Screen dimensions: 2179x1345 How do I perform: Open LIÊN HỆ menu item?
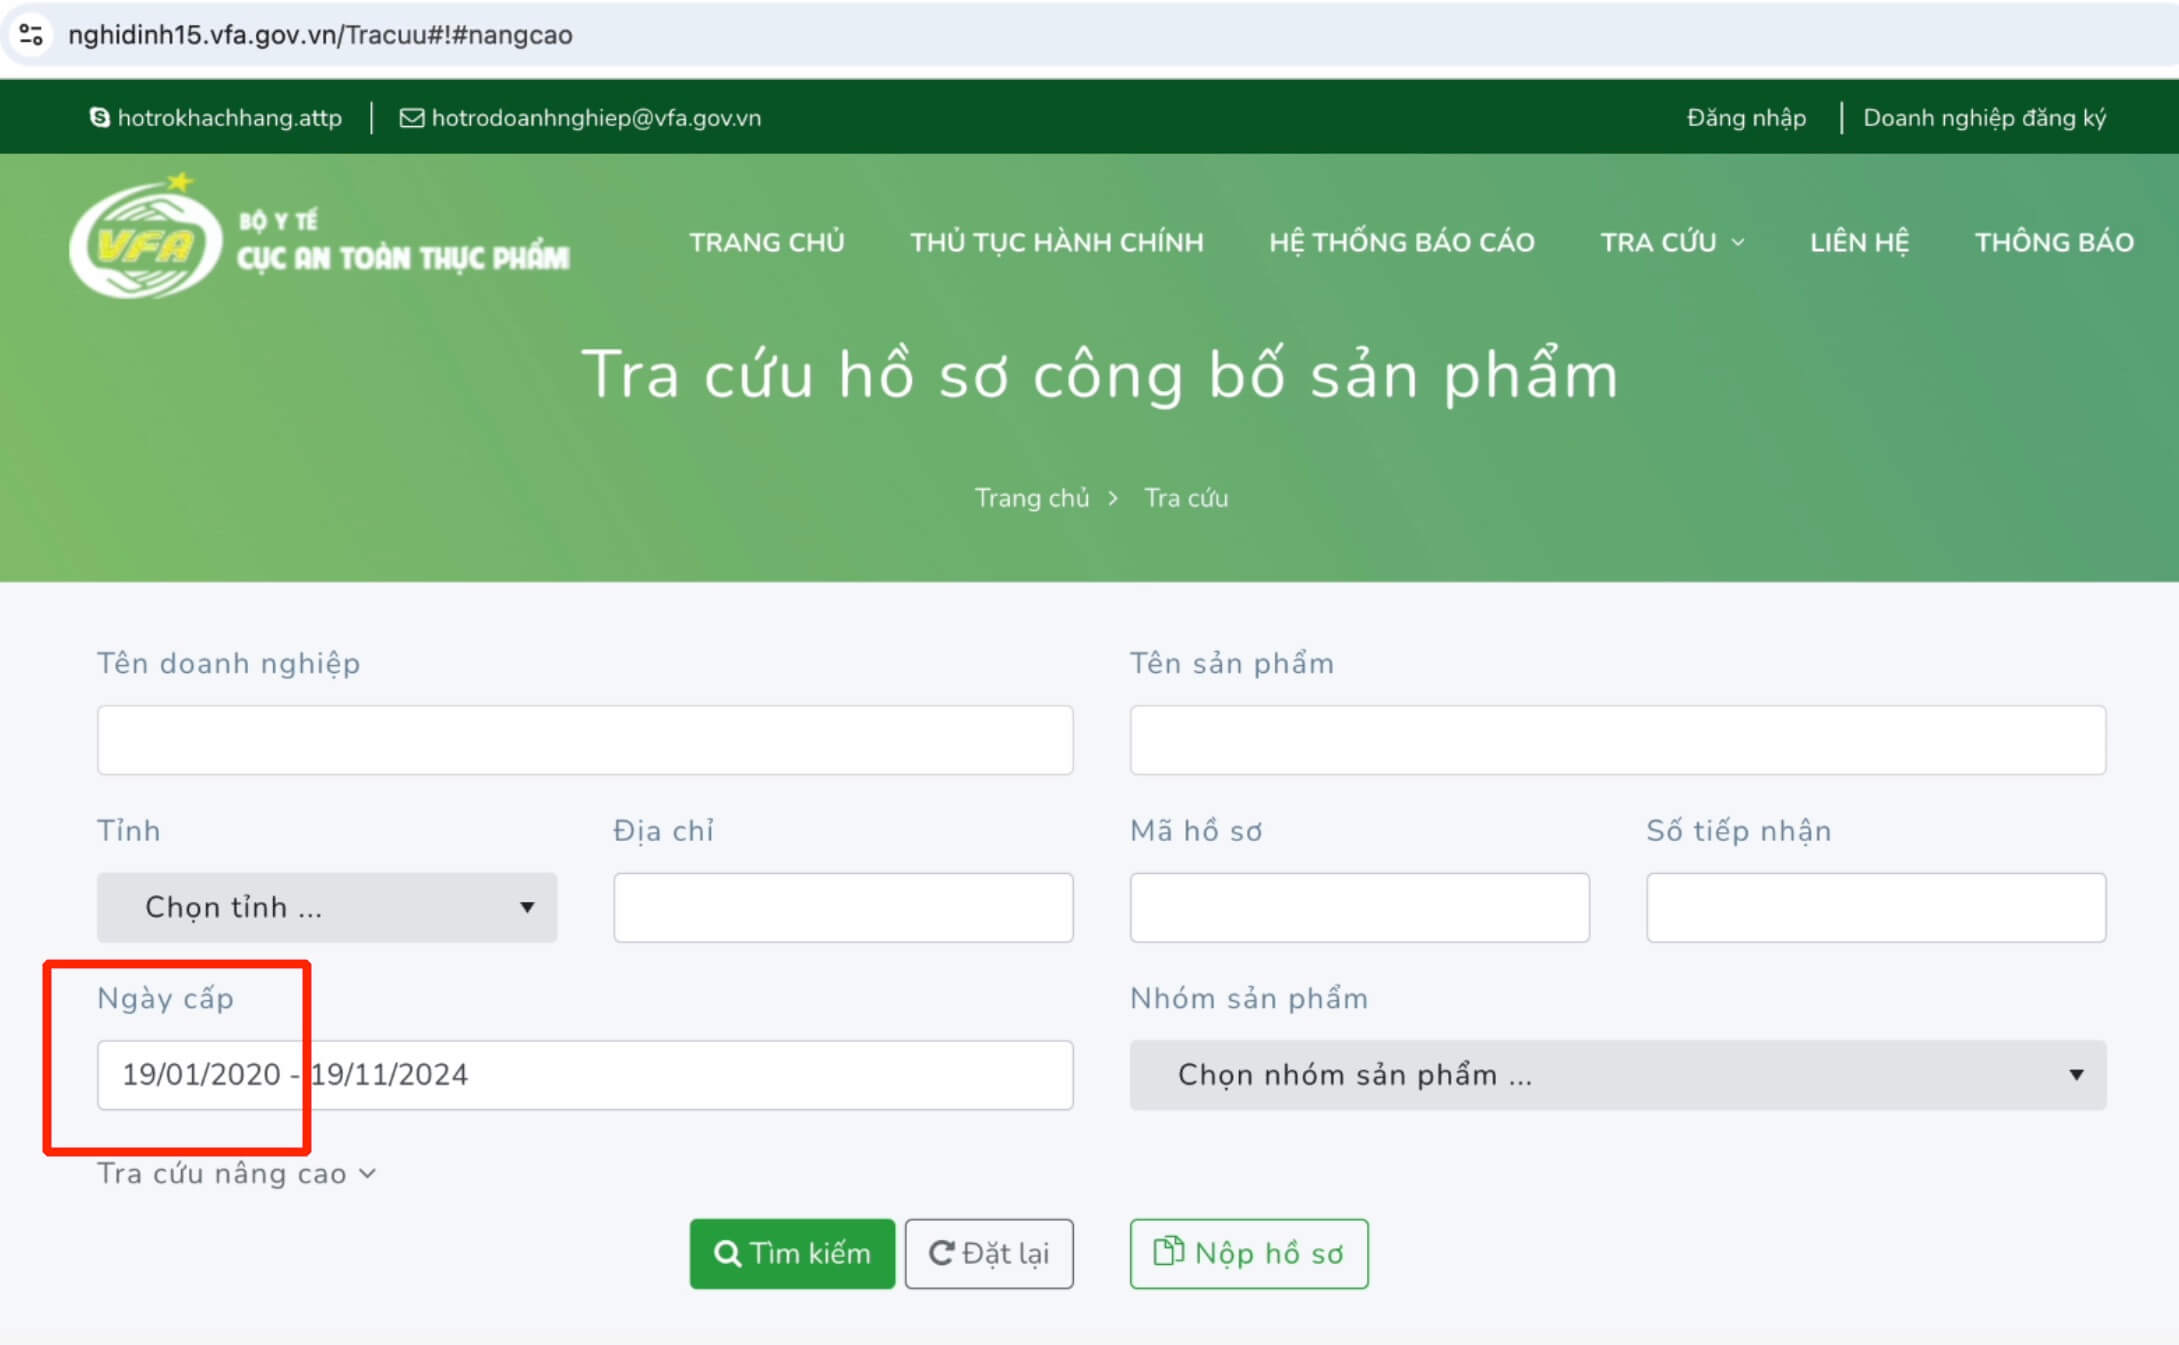[1859, 242]
